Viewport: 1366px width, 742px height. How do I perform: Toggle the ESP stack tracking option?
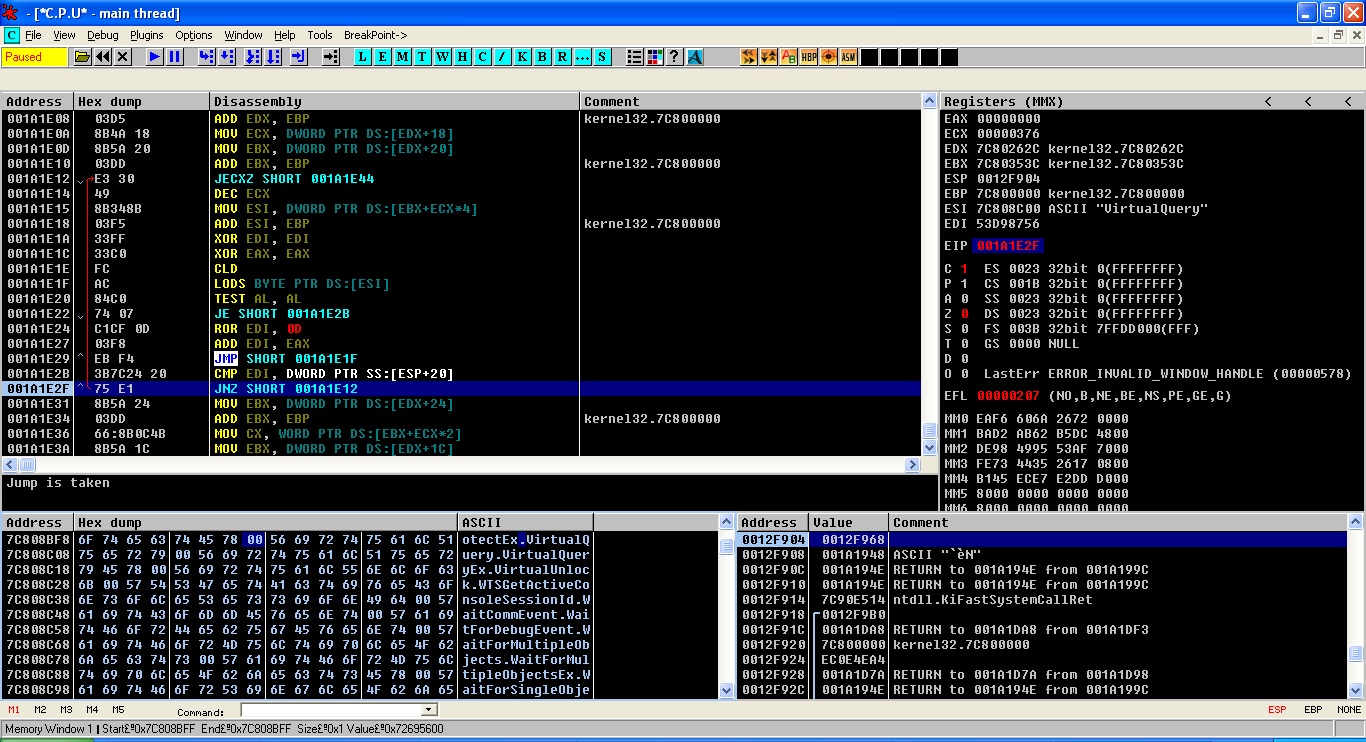(x=1277, y=710)
